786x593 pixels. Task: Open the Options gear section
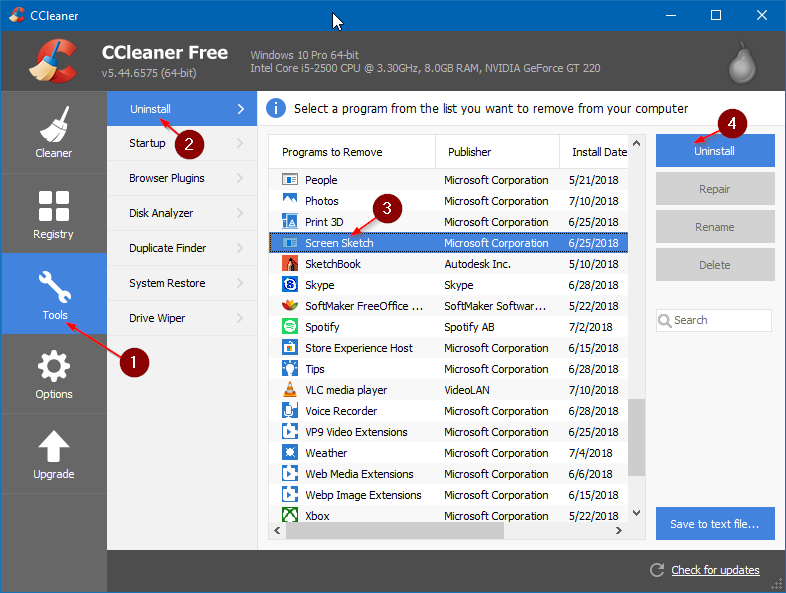(x=54, y=374)
